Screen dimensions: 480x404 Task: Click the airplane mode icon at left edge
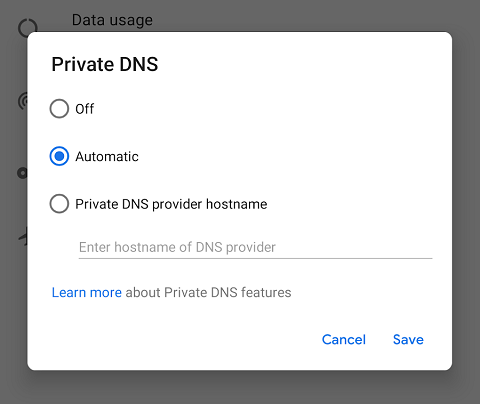tap(23, 236)
